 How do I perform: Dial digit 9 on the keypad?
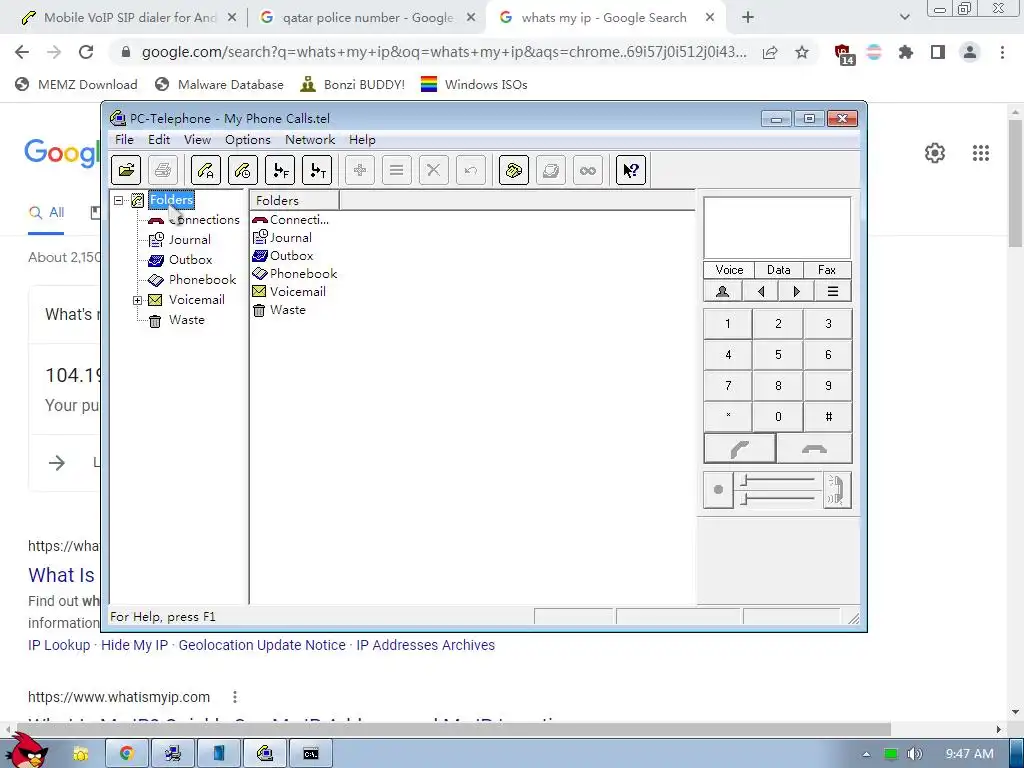pos(828,386)
